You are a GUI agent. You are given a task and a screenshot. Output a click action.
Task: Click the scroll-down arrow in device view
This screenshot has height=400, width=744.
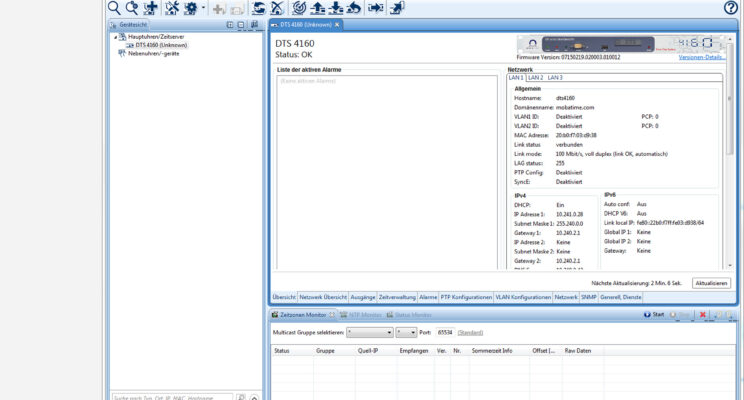[730, 266]
